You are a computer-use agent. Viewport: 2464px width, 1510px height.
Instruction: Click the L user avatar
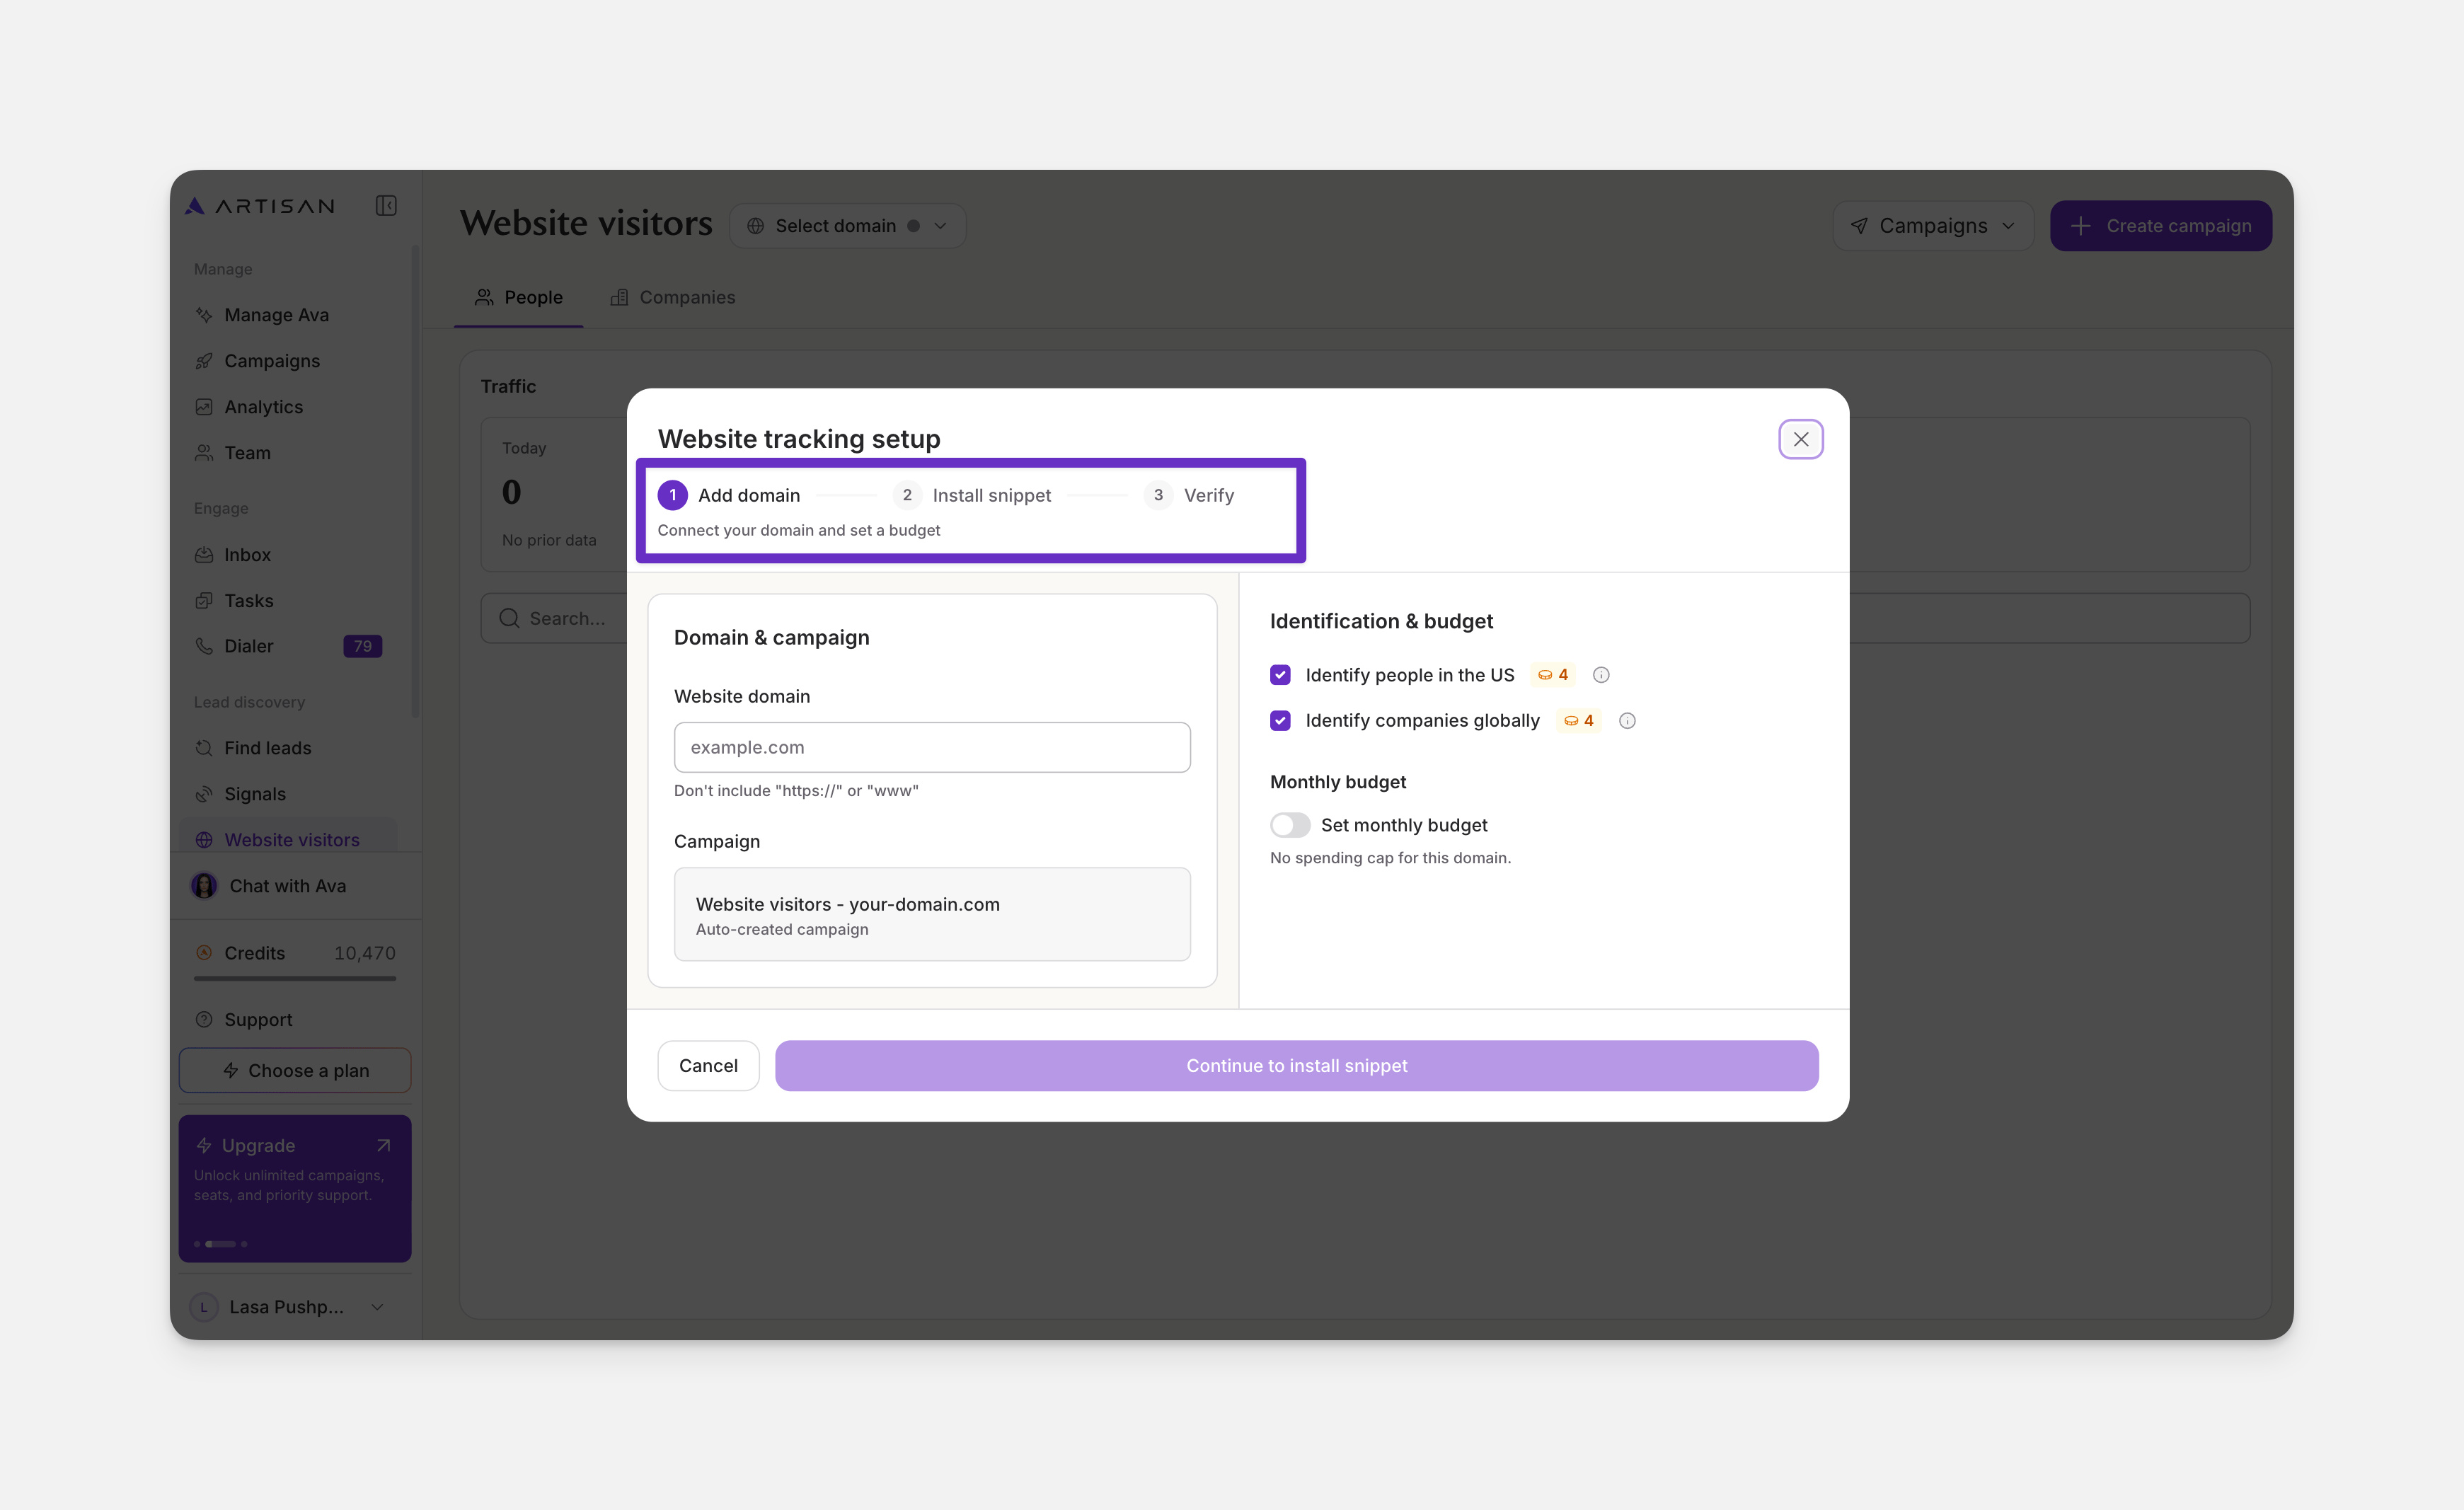pos(204,1307)
